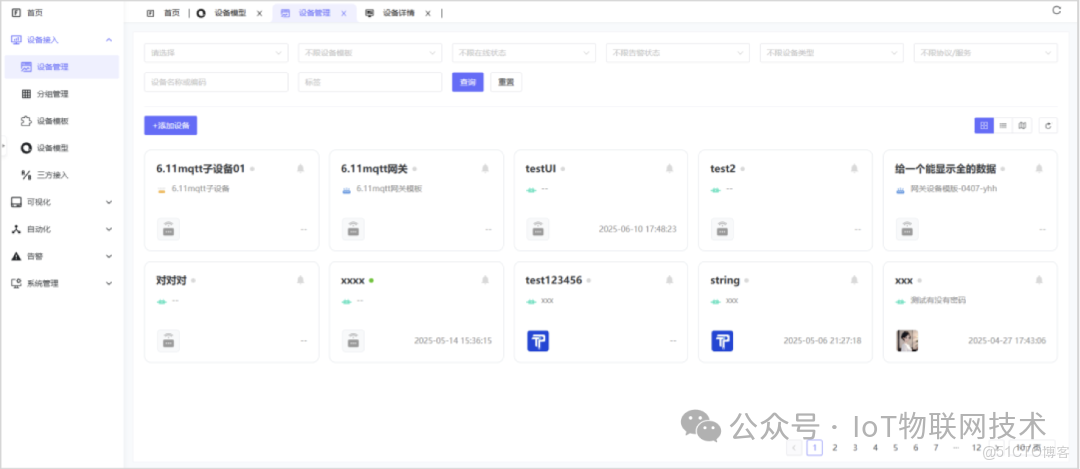Click the 重置 reset button

click(x=506, y=82)
